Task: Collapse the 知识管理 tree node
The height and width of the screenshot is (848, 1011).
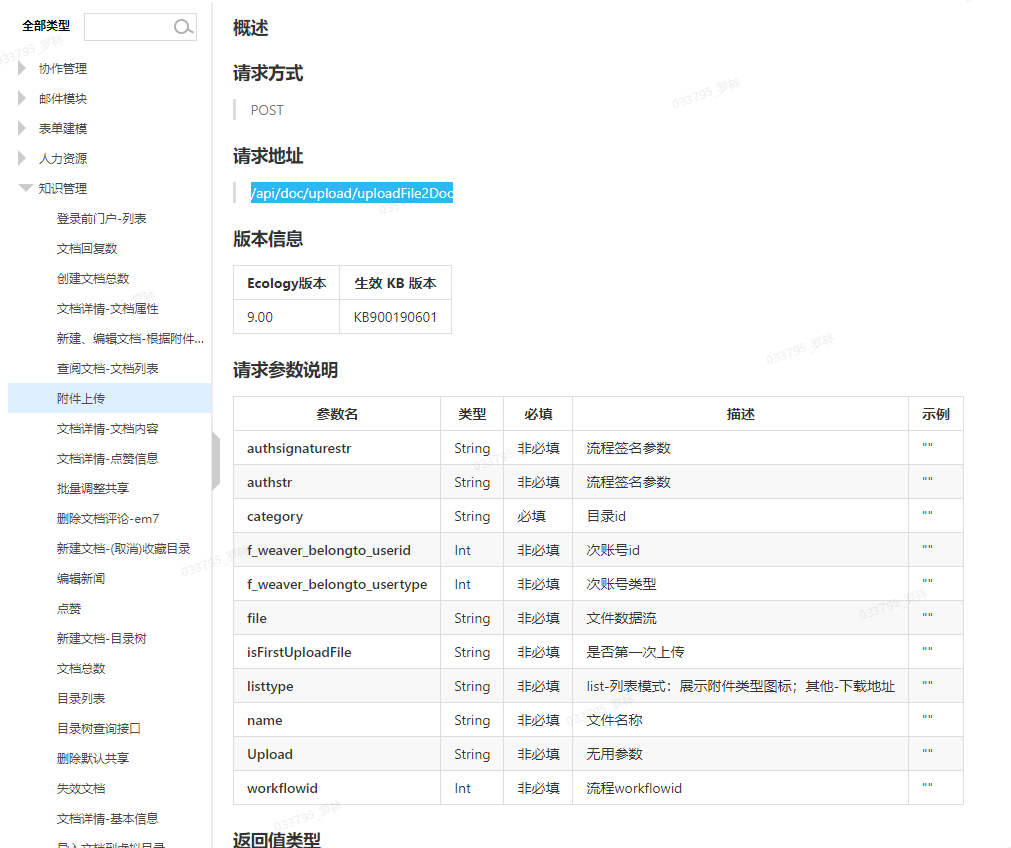Action: pos(24,188)
